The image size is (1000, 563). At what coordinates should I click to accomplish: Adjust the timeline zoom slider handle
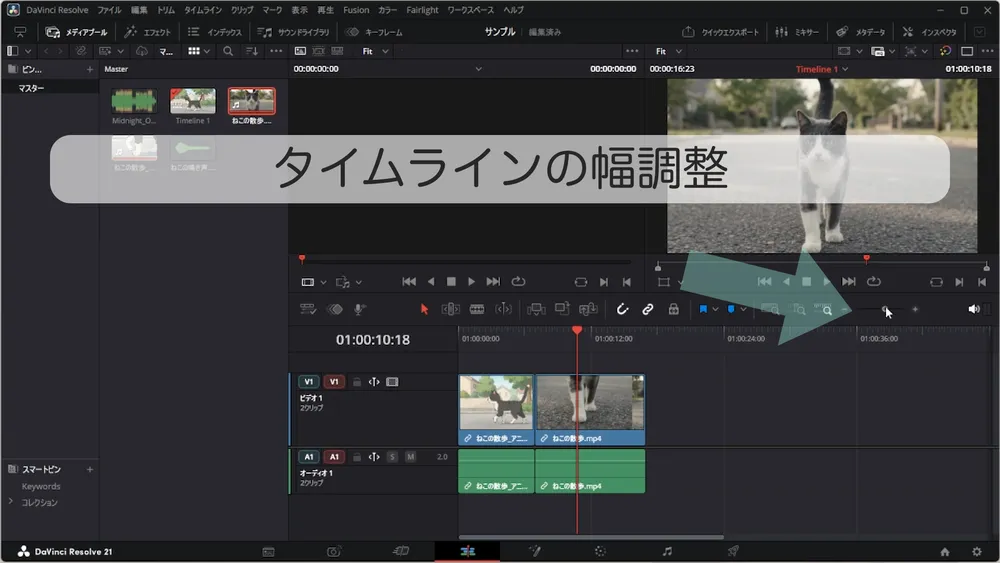pyautogui.click(x=885, y=309)
